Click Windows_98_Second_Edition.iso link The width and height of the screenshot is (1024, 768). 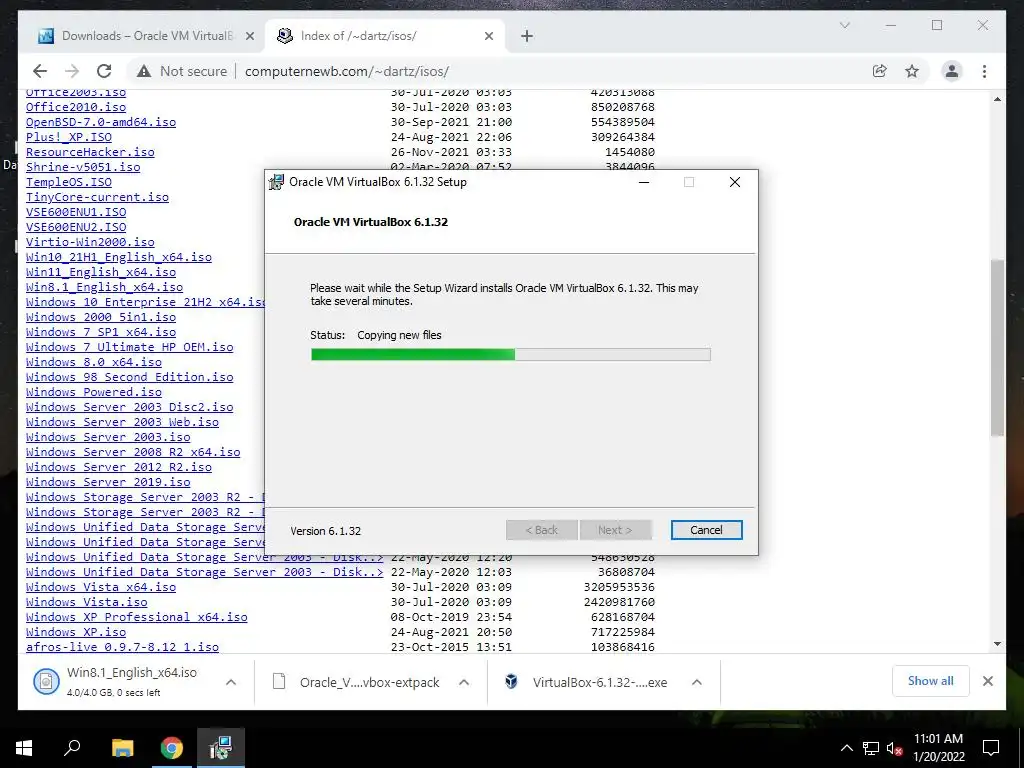pos(129,377)
